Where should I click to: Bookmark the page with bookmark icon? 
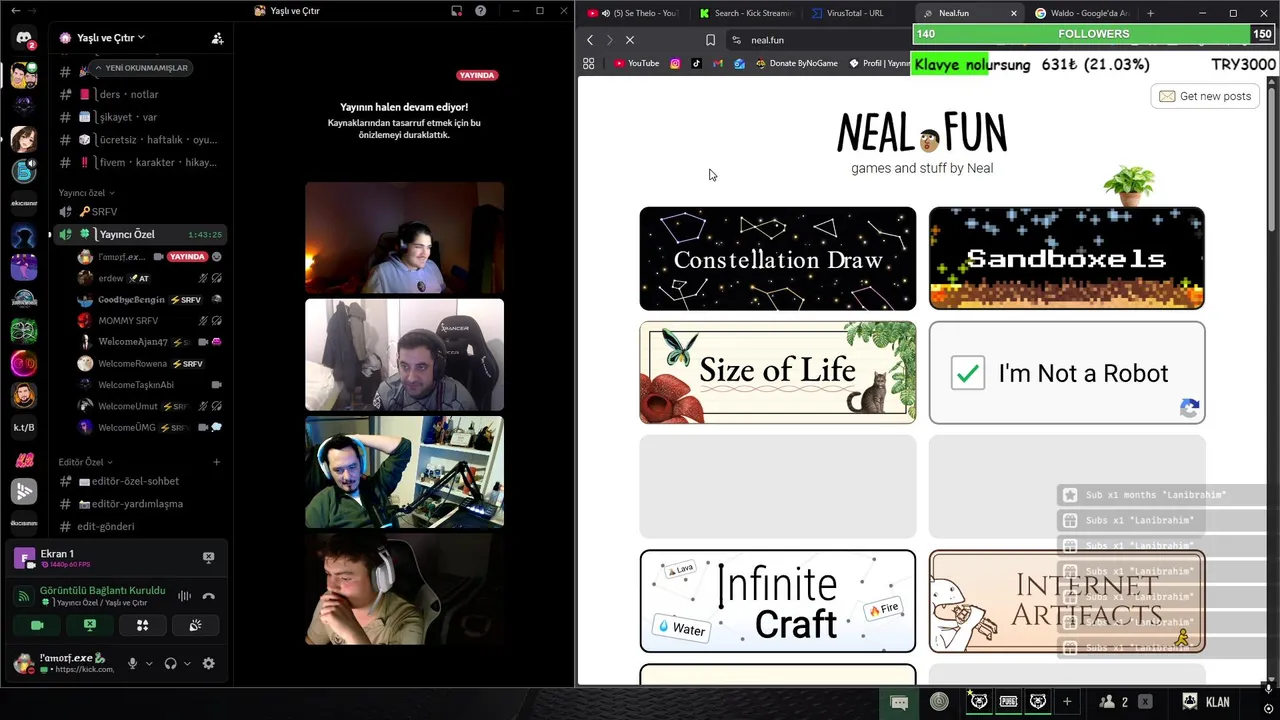(710, 40)
